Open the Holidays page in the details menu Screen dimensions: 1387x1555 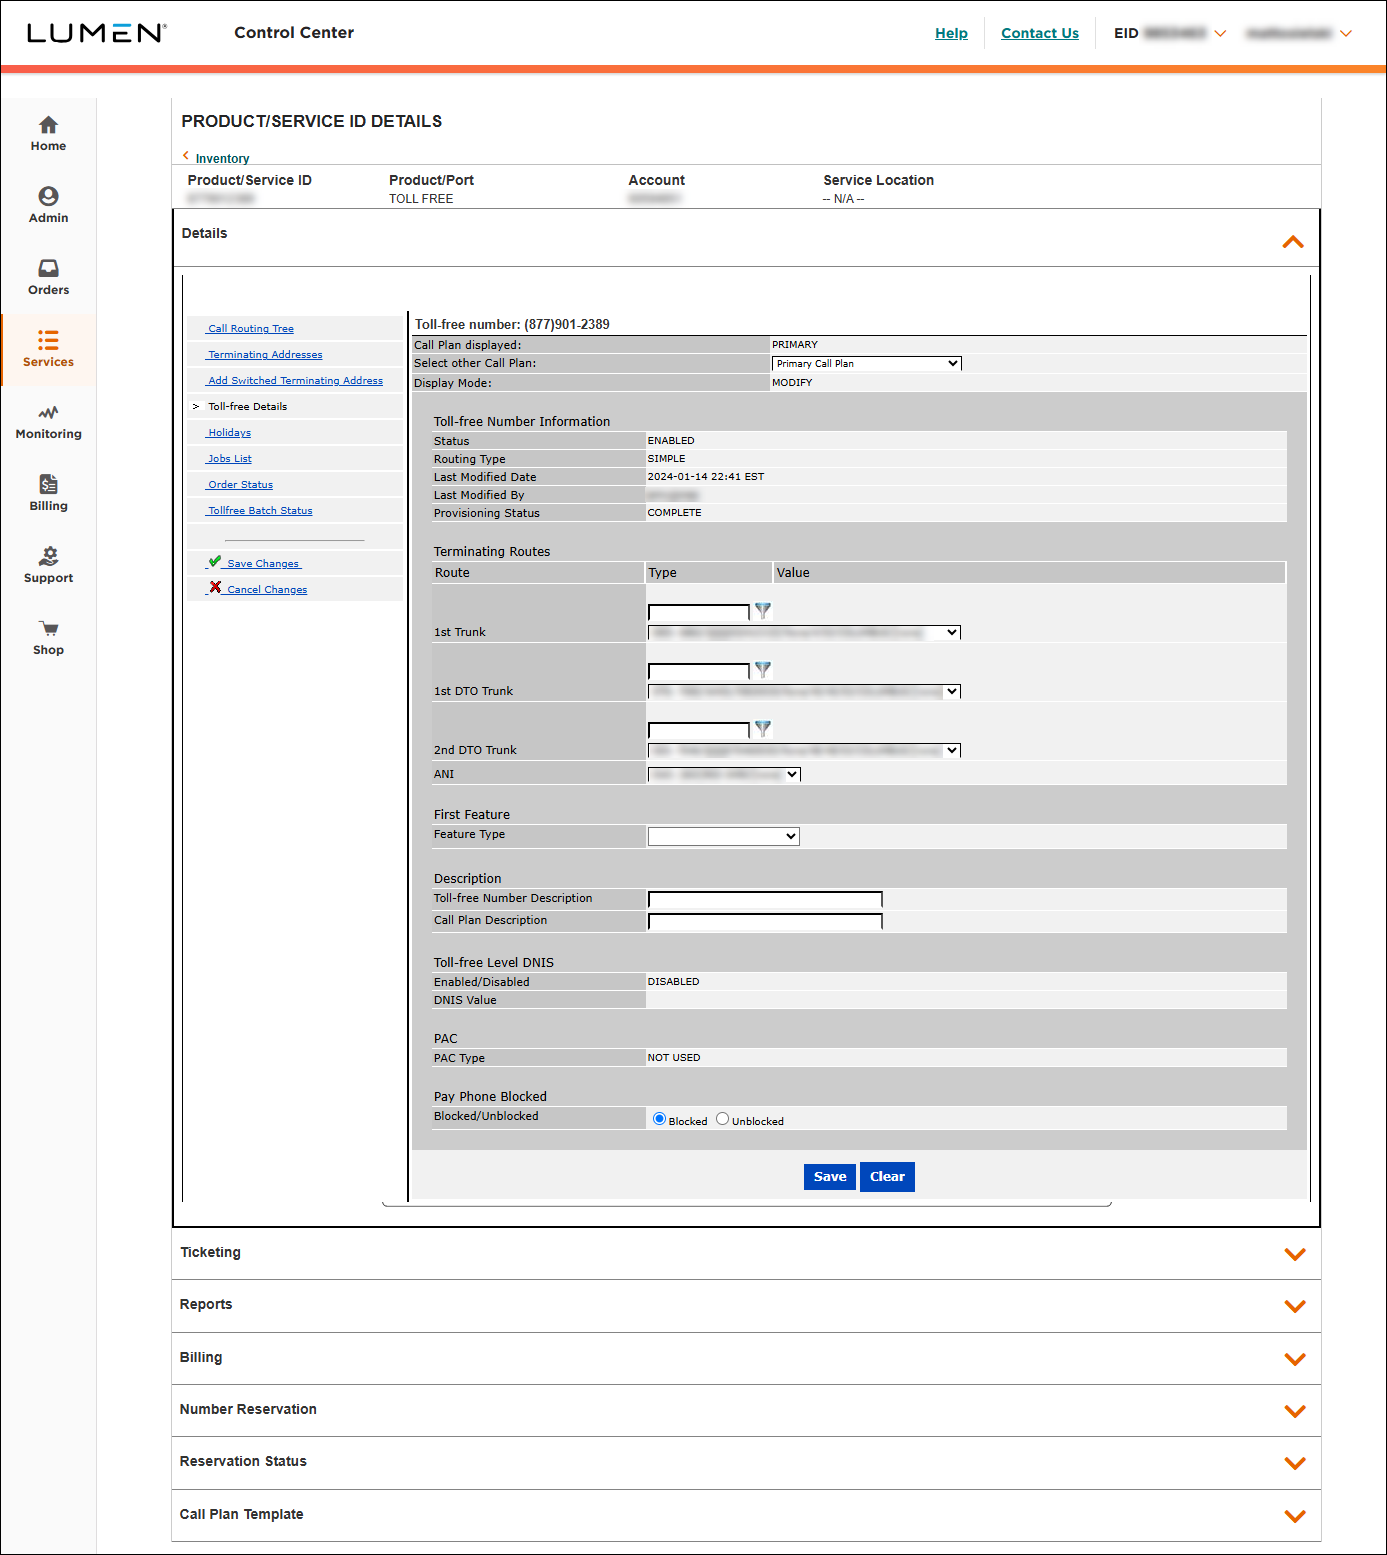click(228, 432)
